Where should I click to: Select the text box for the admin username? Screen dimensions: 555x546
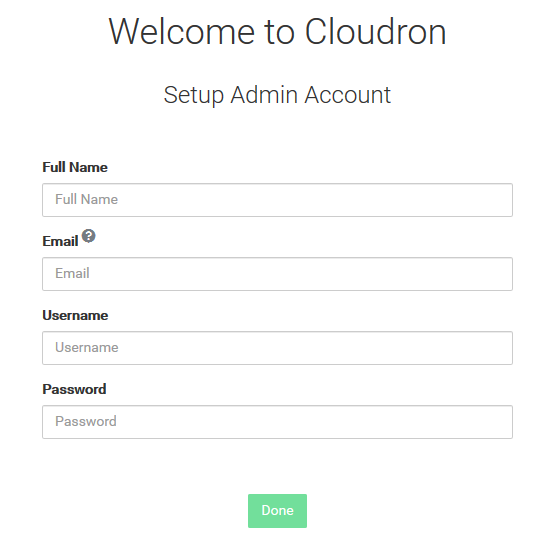277,348
